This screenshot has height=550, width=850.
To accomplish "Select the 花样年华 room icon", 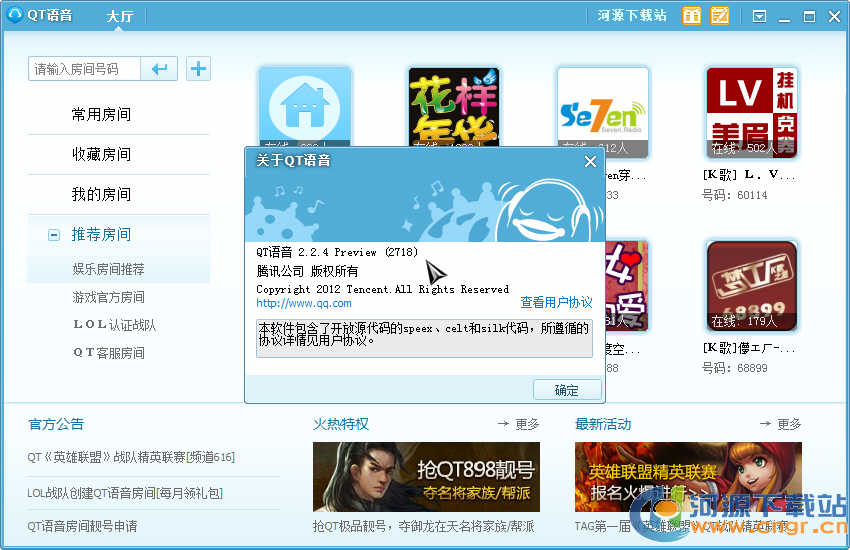I will click(454, 108).
